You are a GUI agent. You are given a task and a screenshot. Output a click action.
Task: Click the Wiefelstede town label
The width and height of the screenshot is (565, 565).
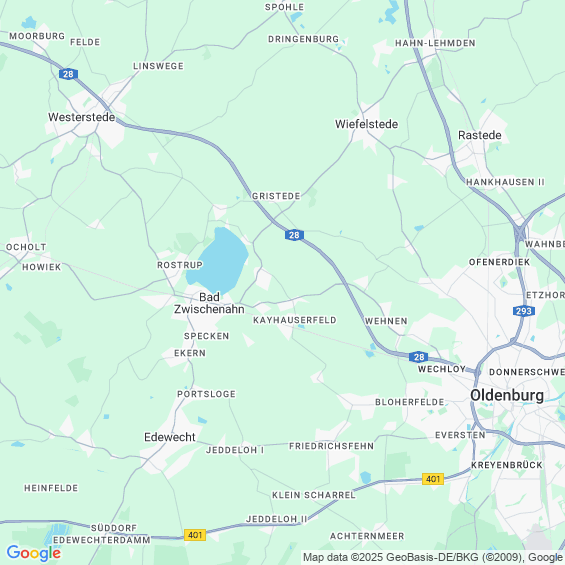[x=366, y=124]
